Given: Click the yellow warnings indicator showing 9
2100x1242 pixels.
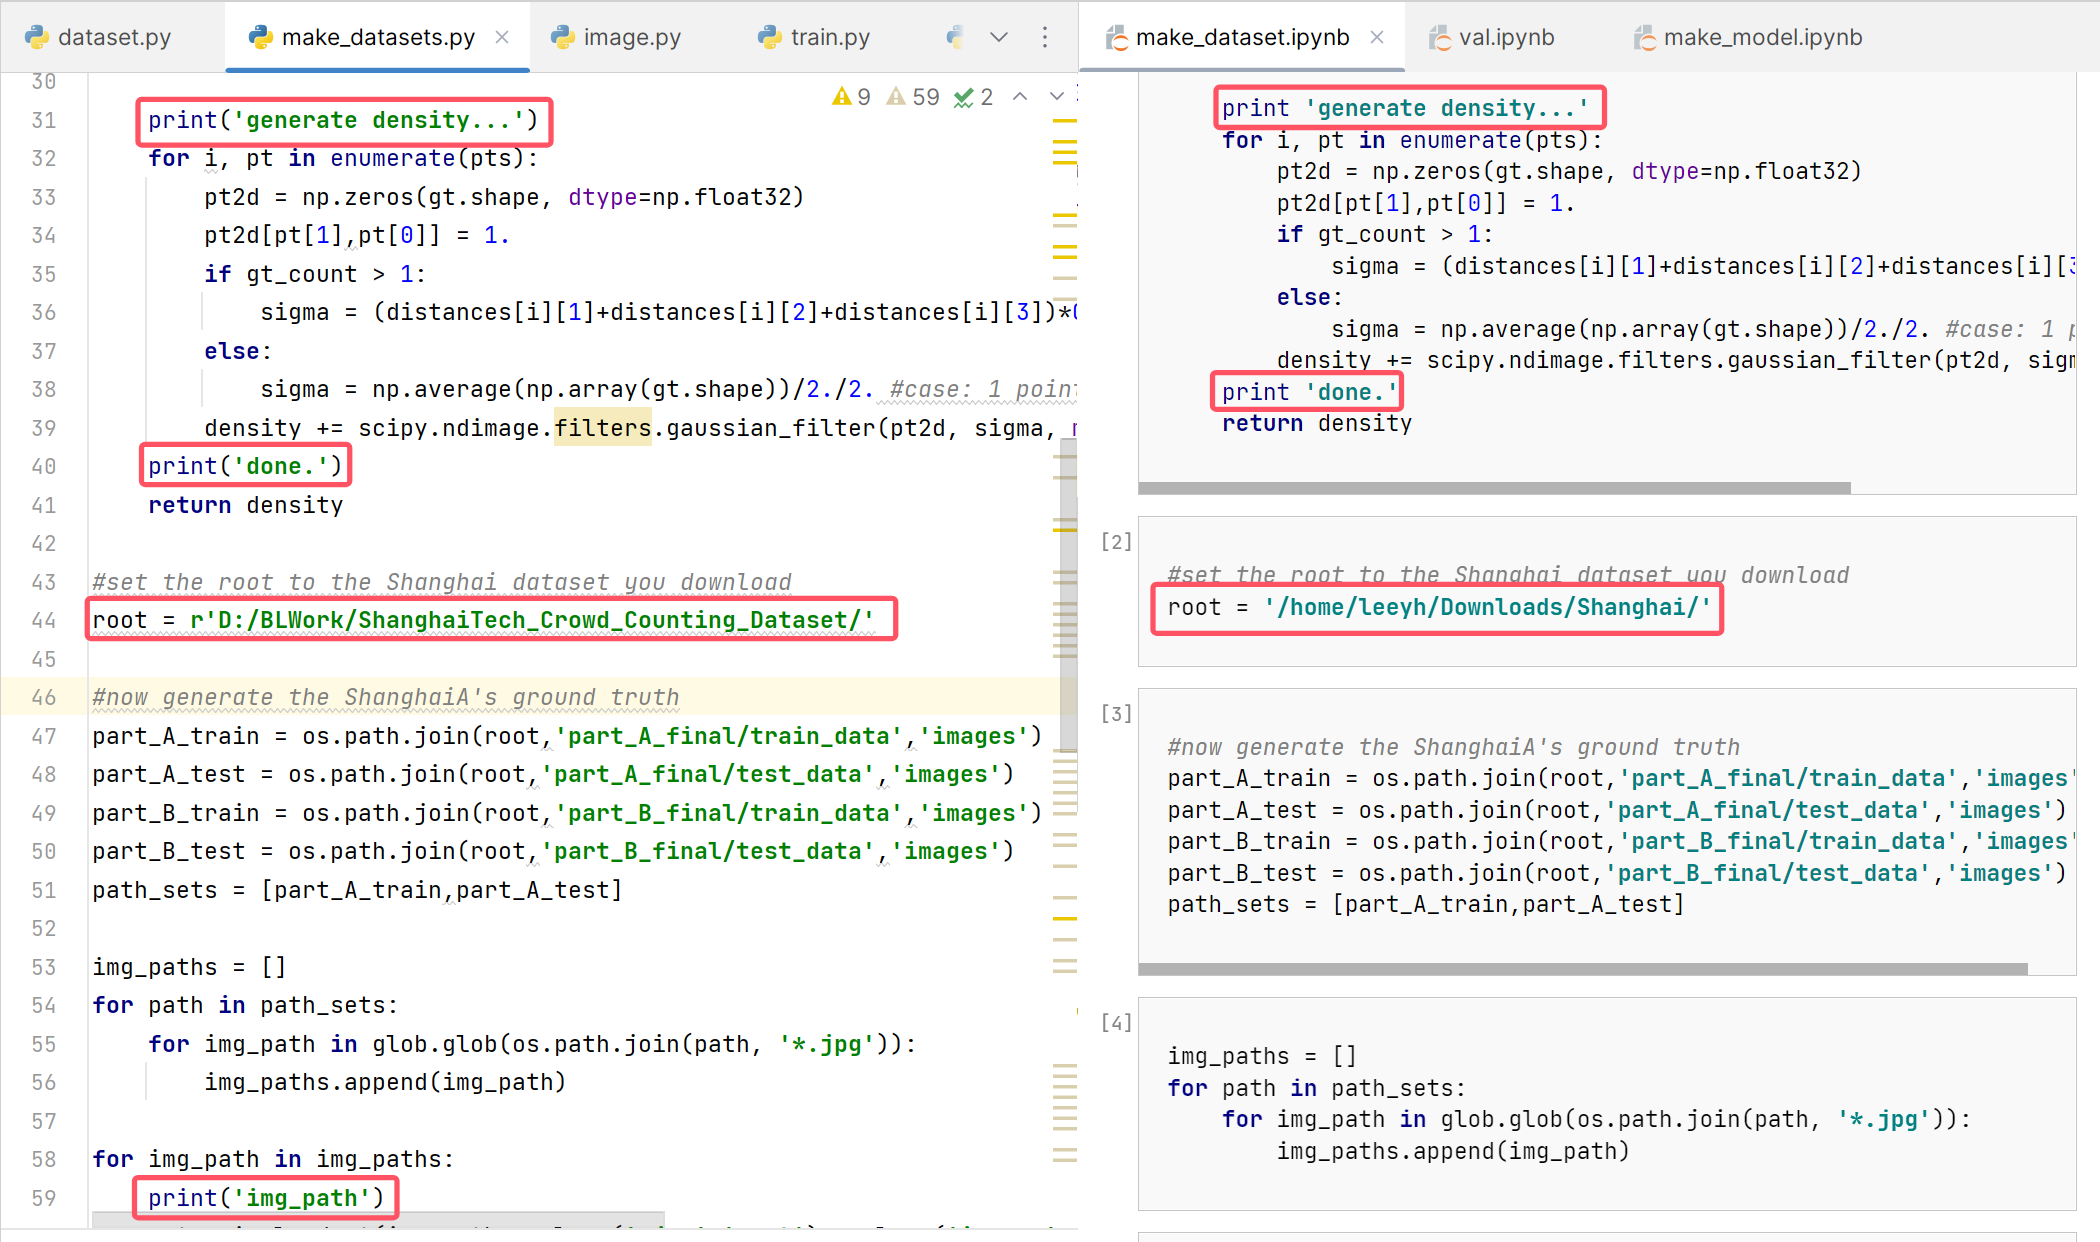Looking at the screenshot, I should (851, 97).
